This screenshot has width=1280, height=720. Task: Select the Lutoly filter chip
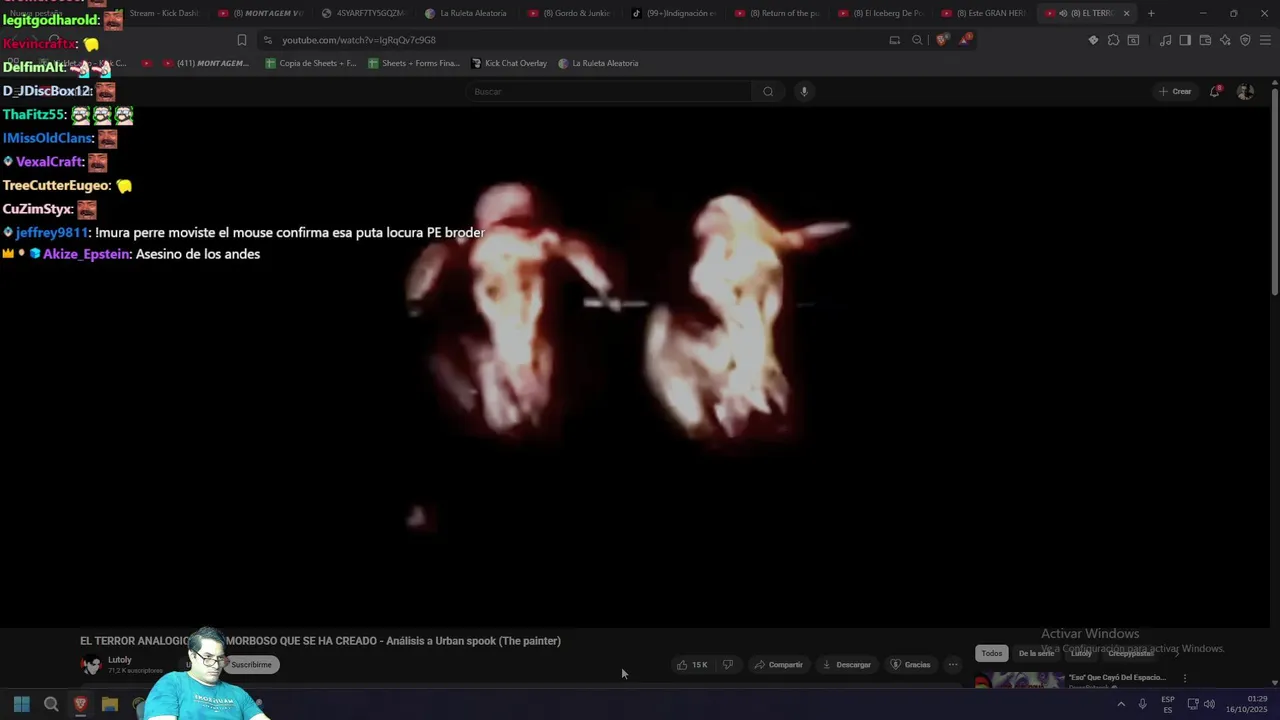point(1081,653)
